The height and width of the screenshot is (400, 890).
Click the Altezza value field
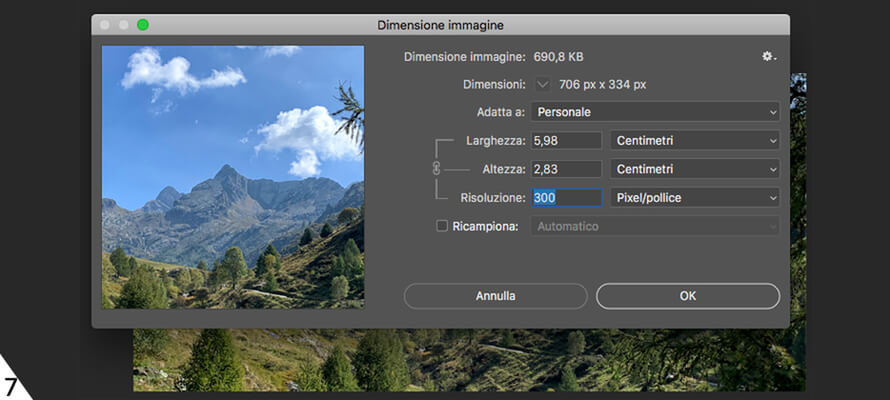point(566,169)
